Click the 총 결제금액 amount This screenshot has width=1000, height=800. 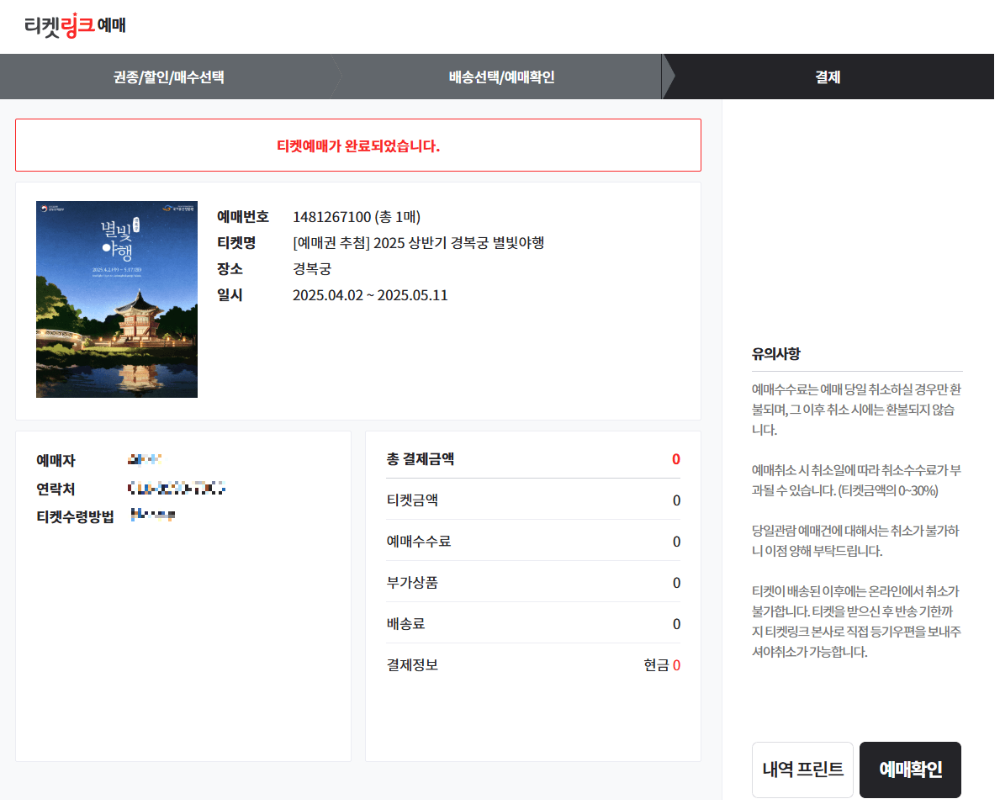[x=676, y=459]
